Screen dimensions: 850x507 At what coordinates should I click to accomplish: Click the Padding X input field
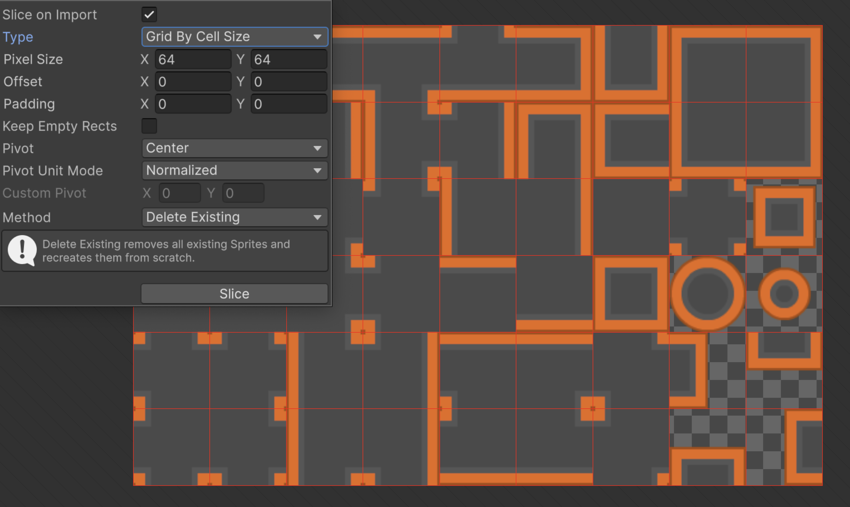point(192,104)
